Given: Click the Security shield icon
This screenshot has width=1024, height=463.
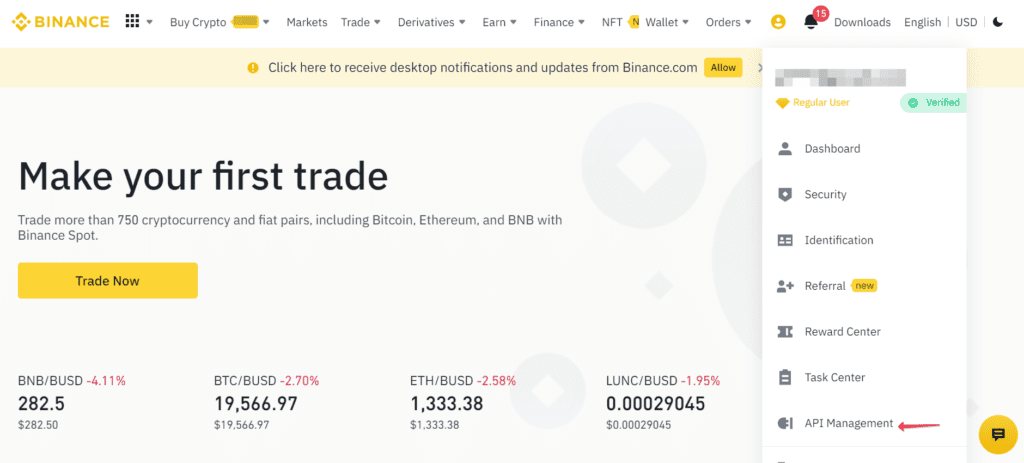Looking at the screenshot, I should point(784,194).
